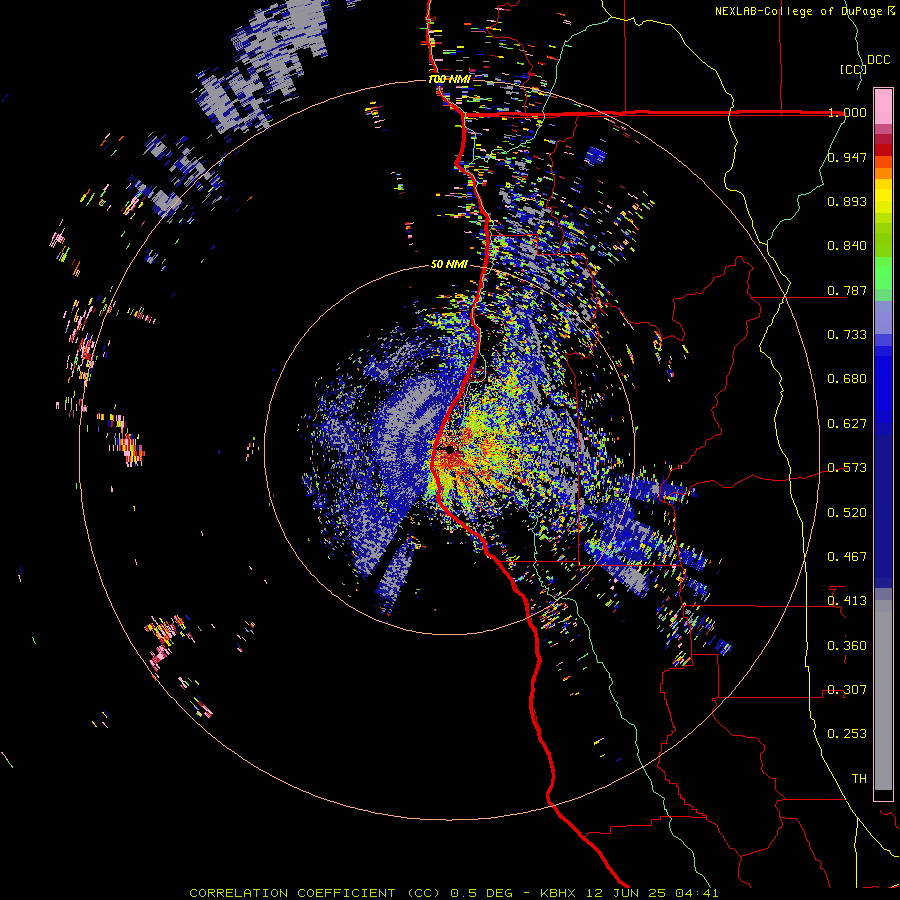Viewport: 900px width, 900px height.
Task: Click the DCC label above the color scale
Action: (879, 60)
